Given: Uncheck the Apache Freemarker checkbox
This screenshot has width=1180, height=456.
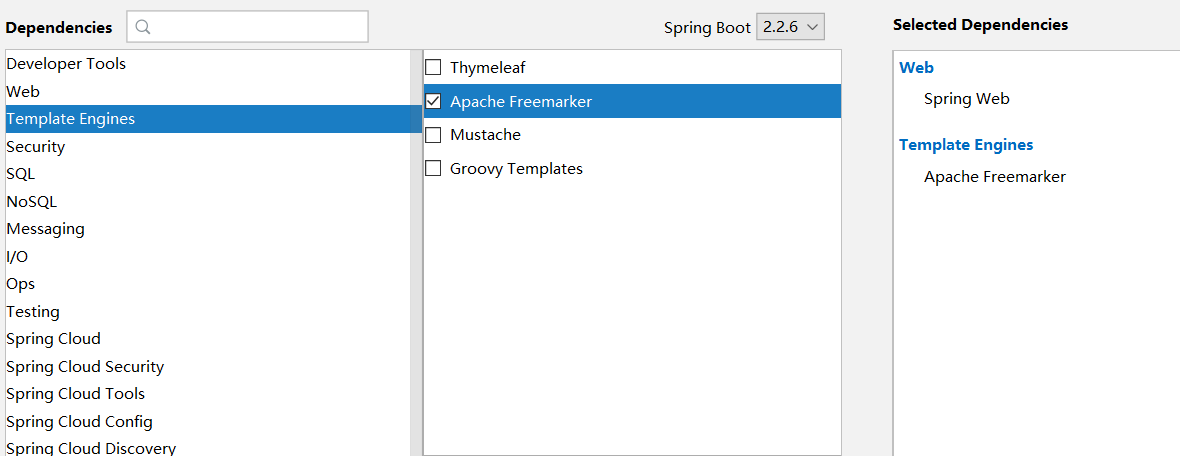Looking at the screenshot, I should pyautogui.click(x=433, y=101).
